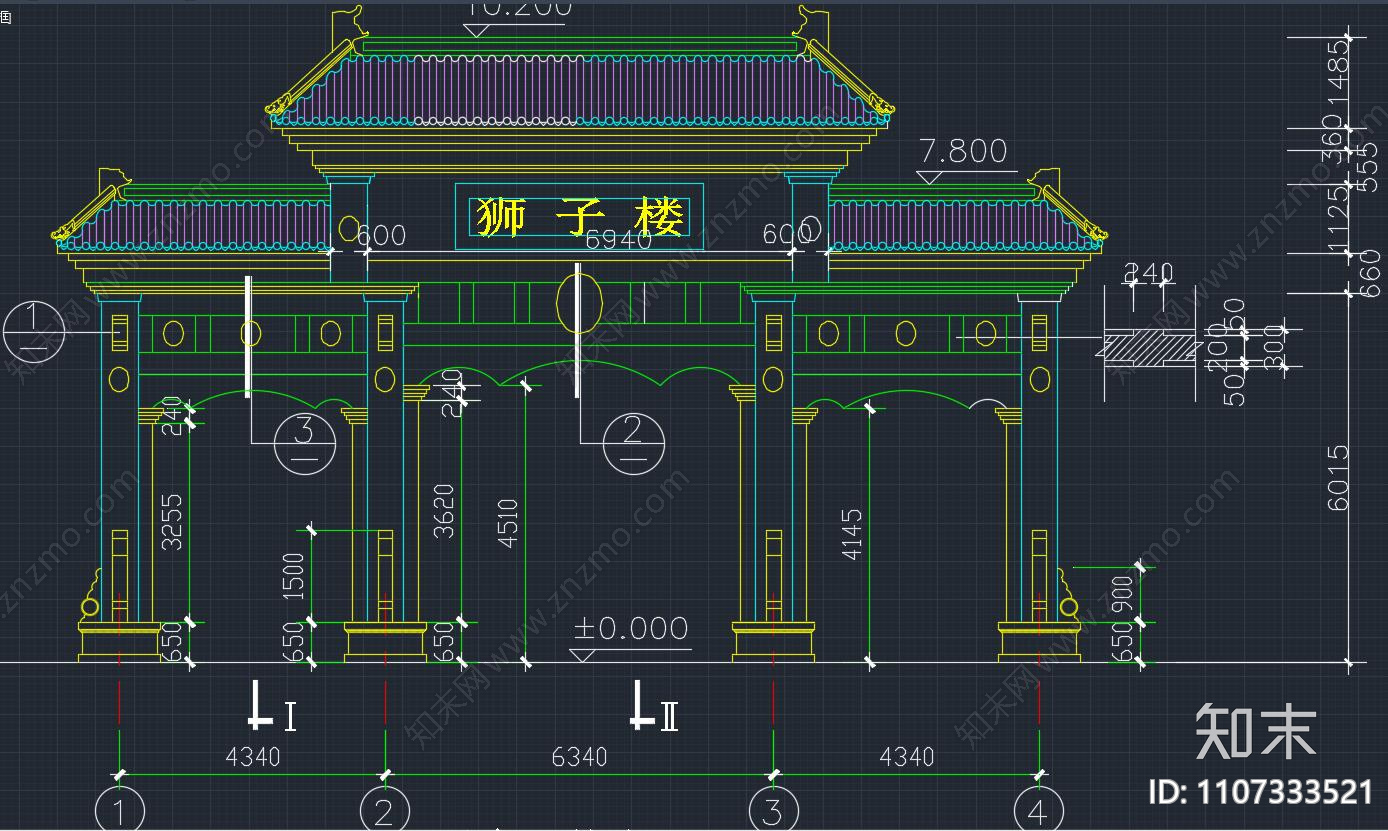The image size is (1388, 831).
Task: Click axis bubble 1 at the bottom
Action: click(x=119, y=810)
